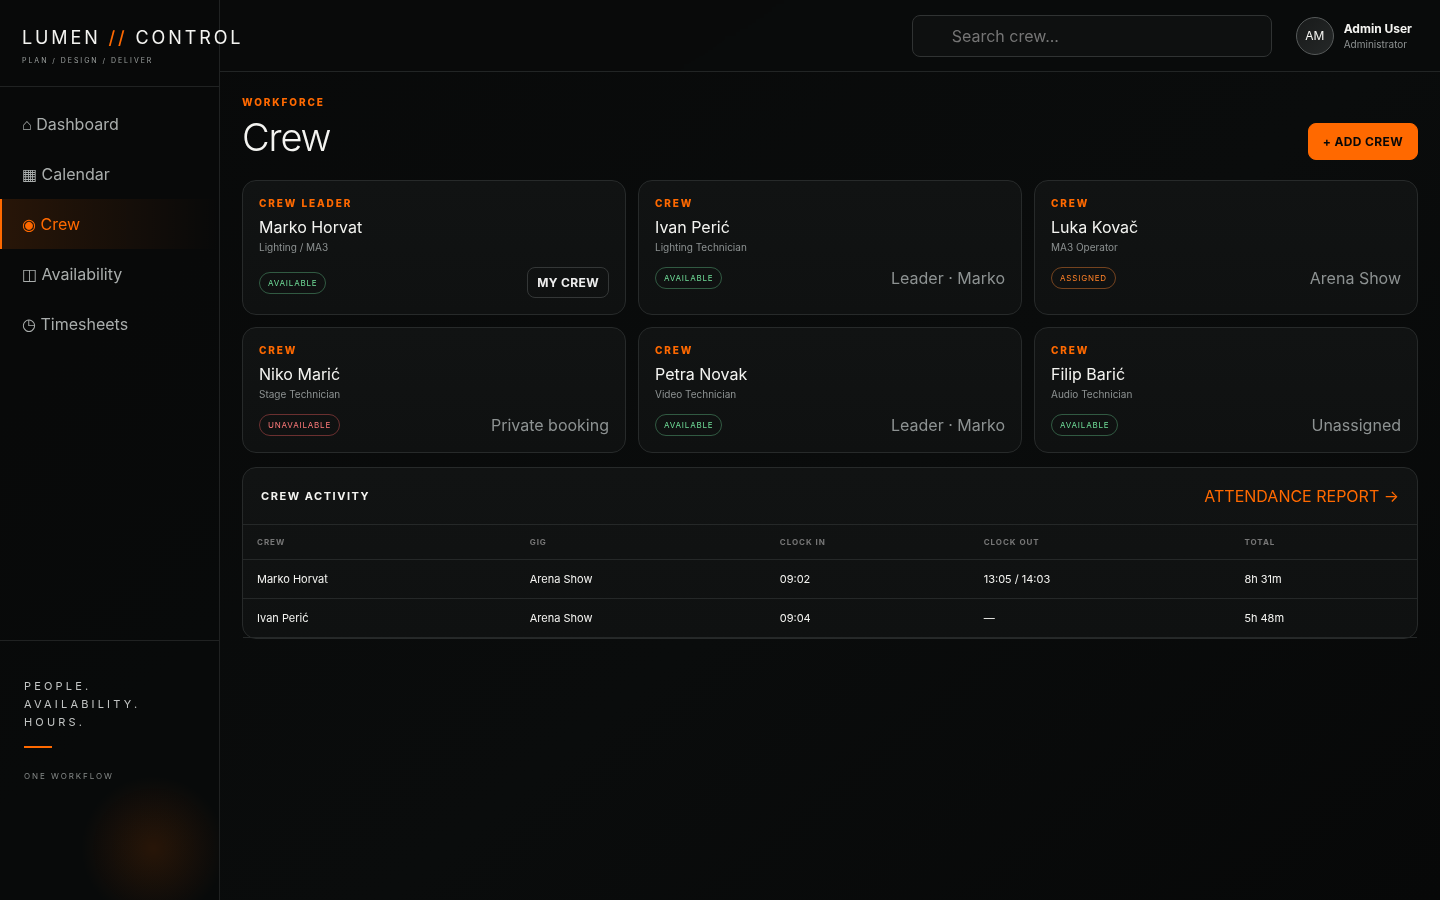
Task: Select the Crew sidebar item
Action: 109,224
